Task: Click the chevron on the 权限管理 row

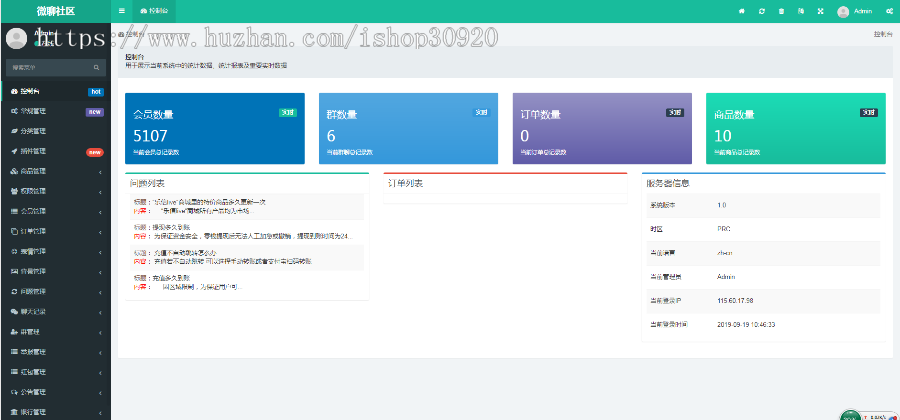Action: tap(100, 192)
